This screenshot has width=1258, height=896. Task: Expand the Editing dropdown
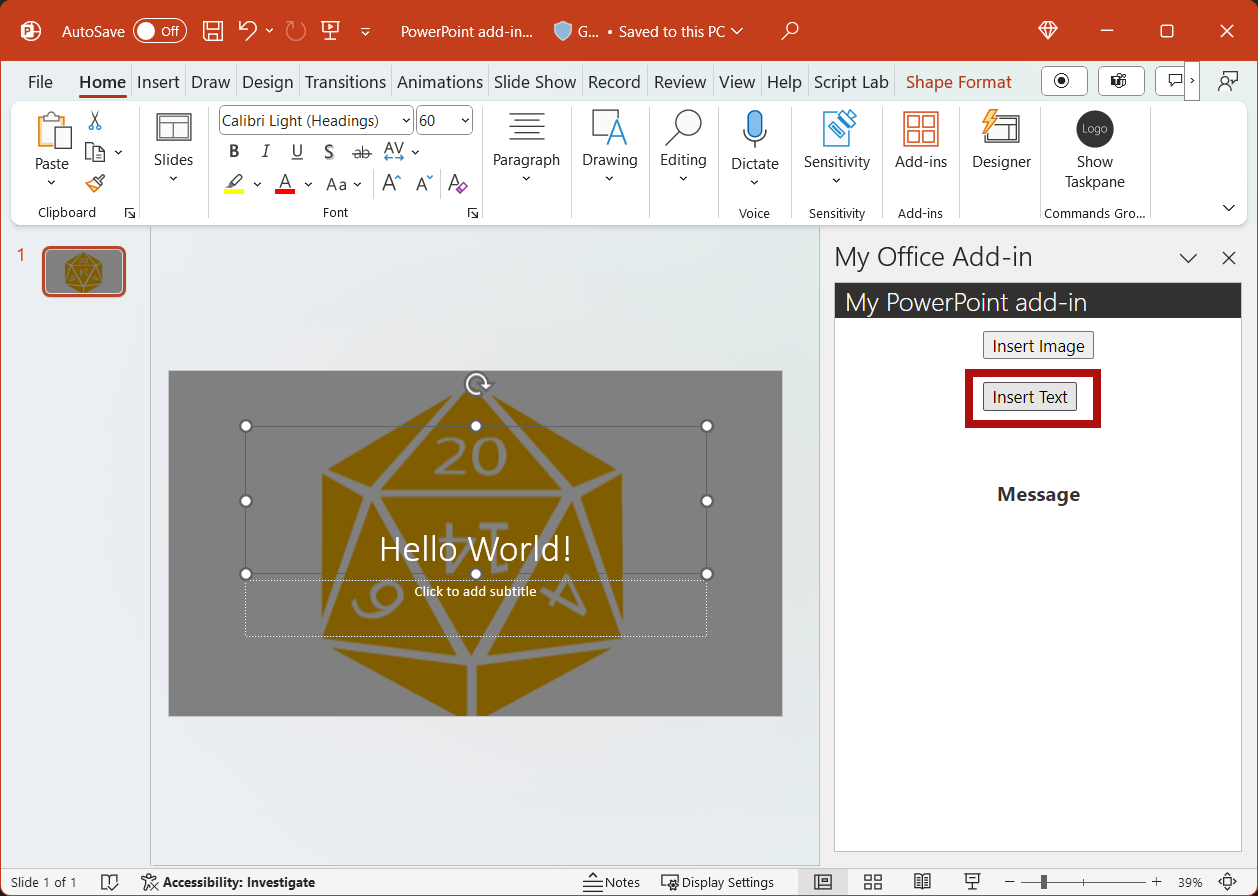(x=683, y=179)
